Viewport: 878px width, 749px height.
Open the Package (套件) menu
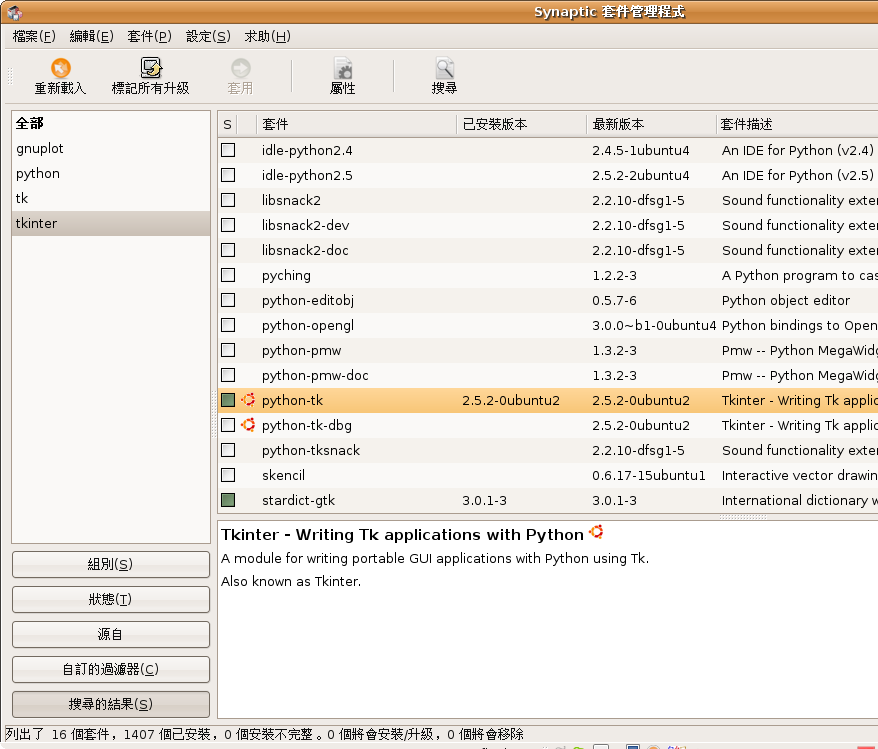click(150, 36)
